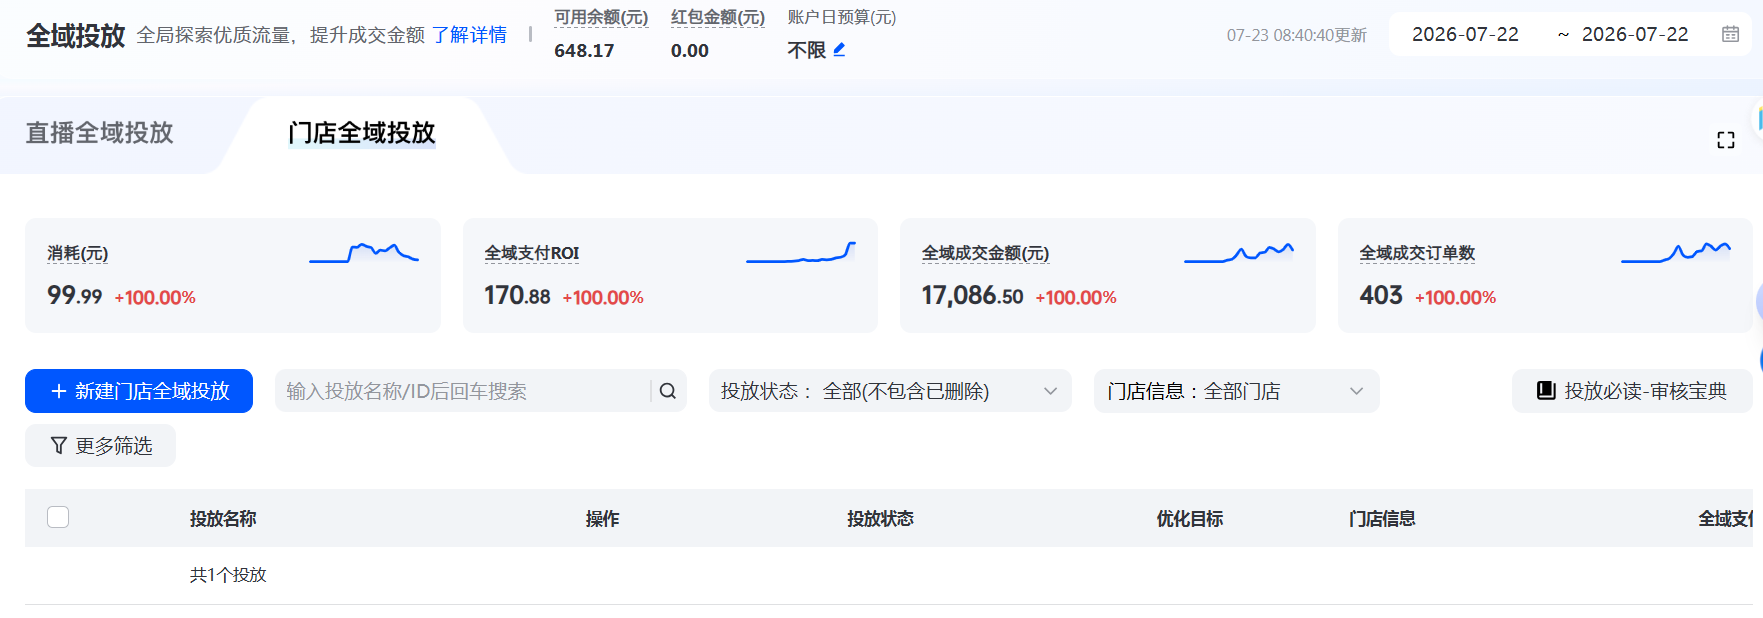Select the 全域支付ROI metric card
1763x618 pixels.
click(x=670, y=275)
